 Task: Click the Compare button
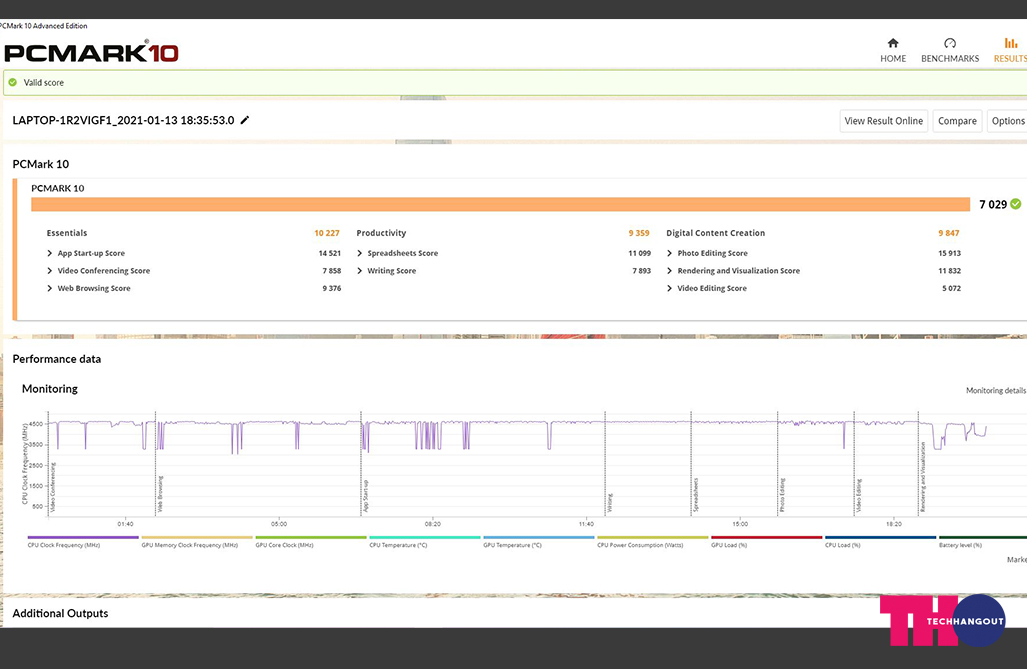(957, 121)
